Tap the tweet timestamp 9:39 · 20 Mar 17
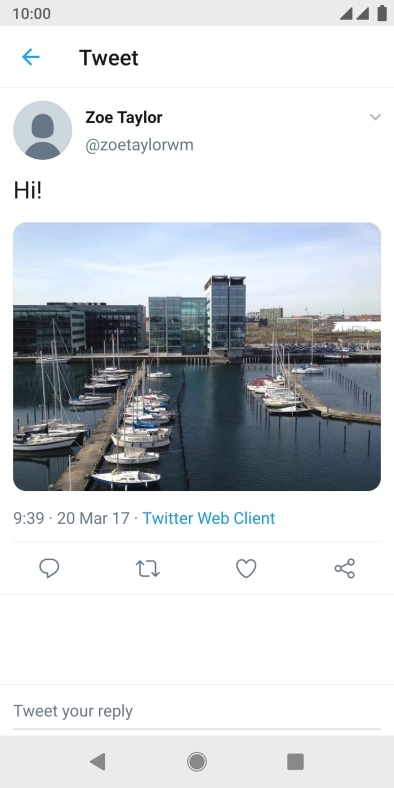This screenshot has height=788, width=394. tap(71, 518)
